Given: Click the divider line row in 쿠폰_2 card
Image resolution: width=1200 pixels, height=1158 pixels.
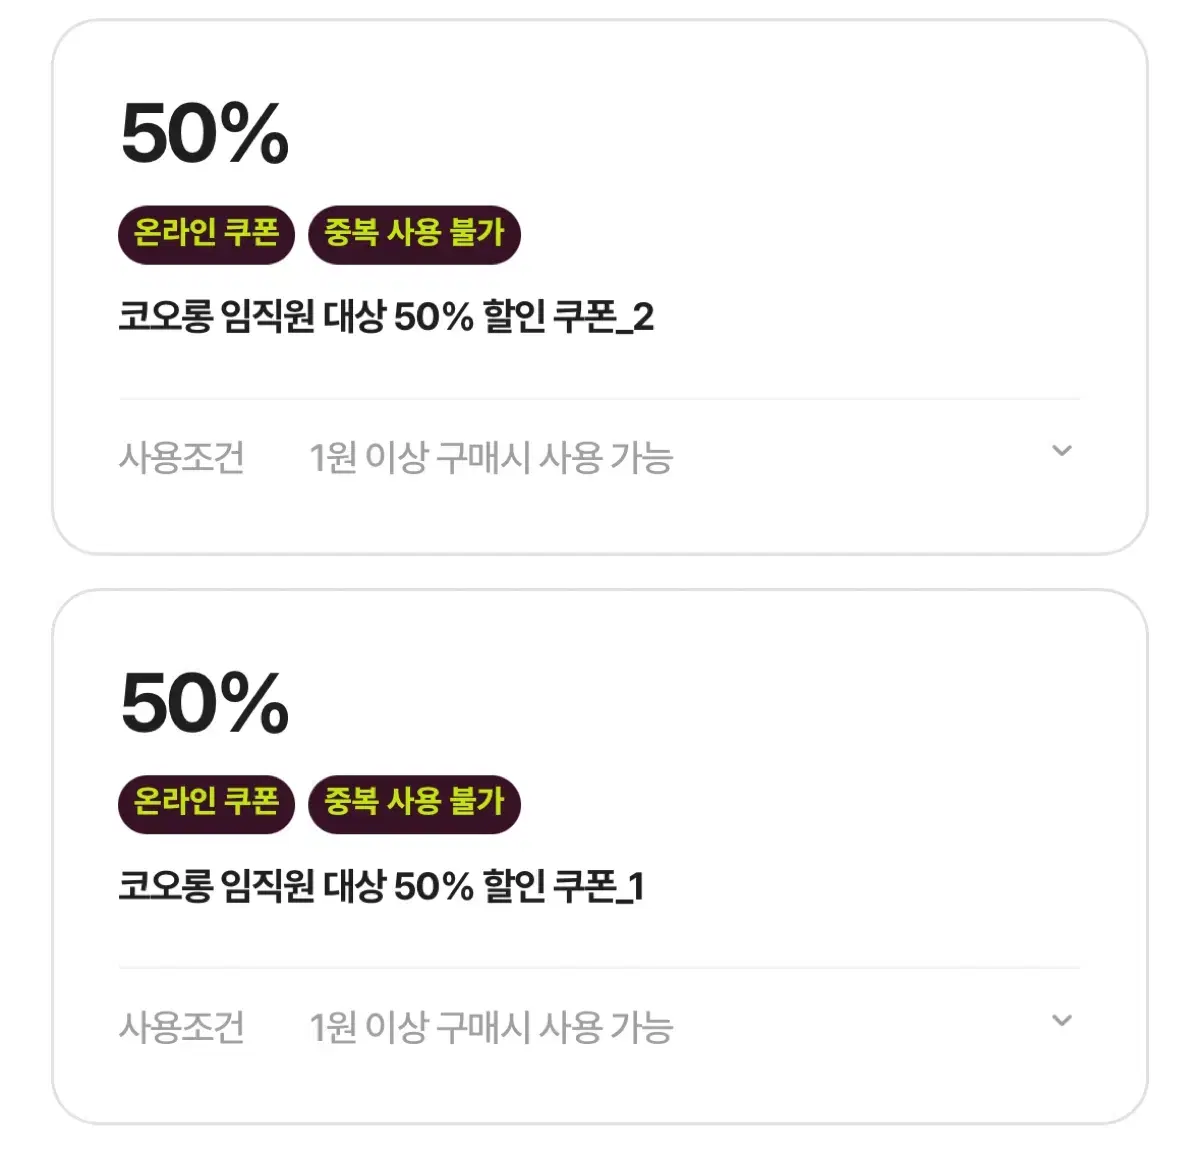Looking at the screenshot, I should [x=600, y=399].
